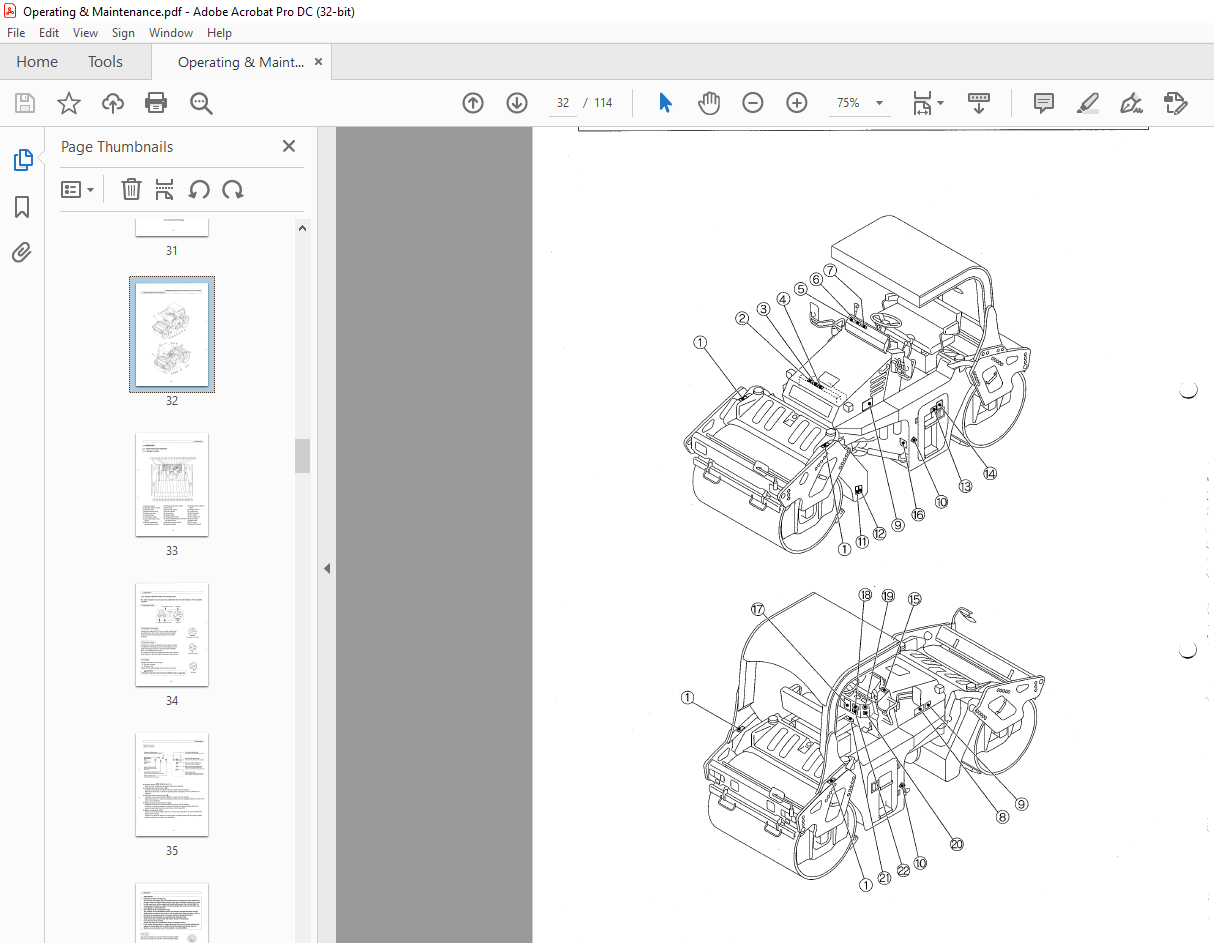Print the document

pos(156,103)
